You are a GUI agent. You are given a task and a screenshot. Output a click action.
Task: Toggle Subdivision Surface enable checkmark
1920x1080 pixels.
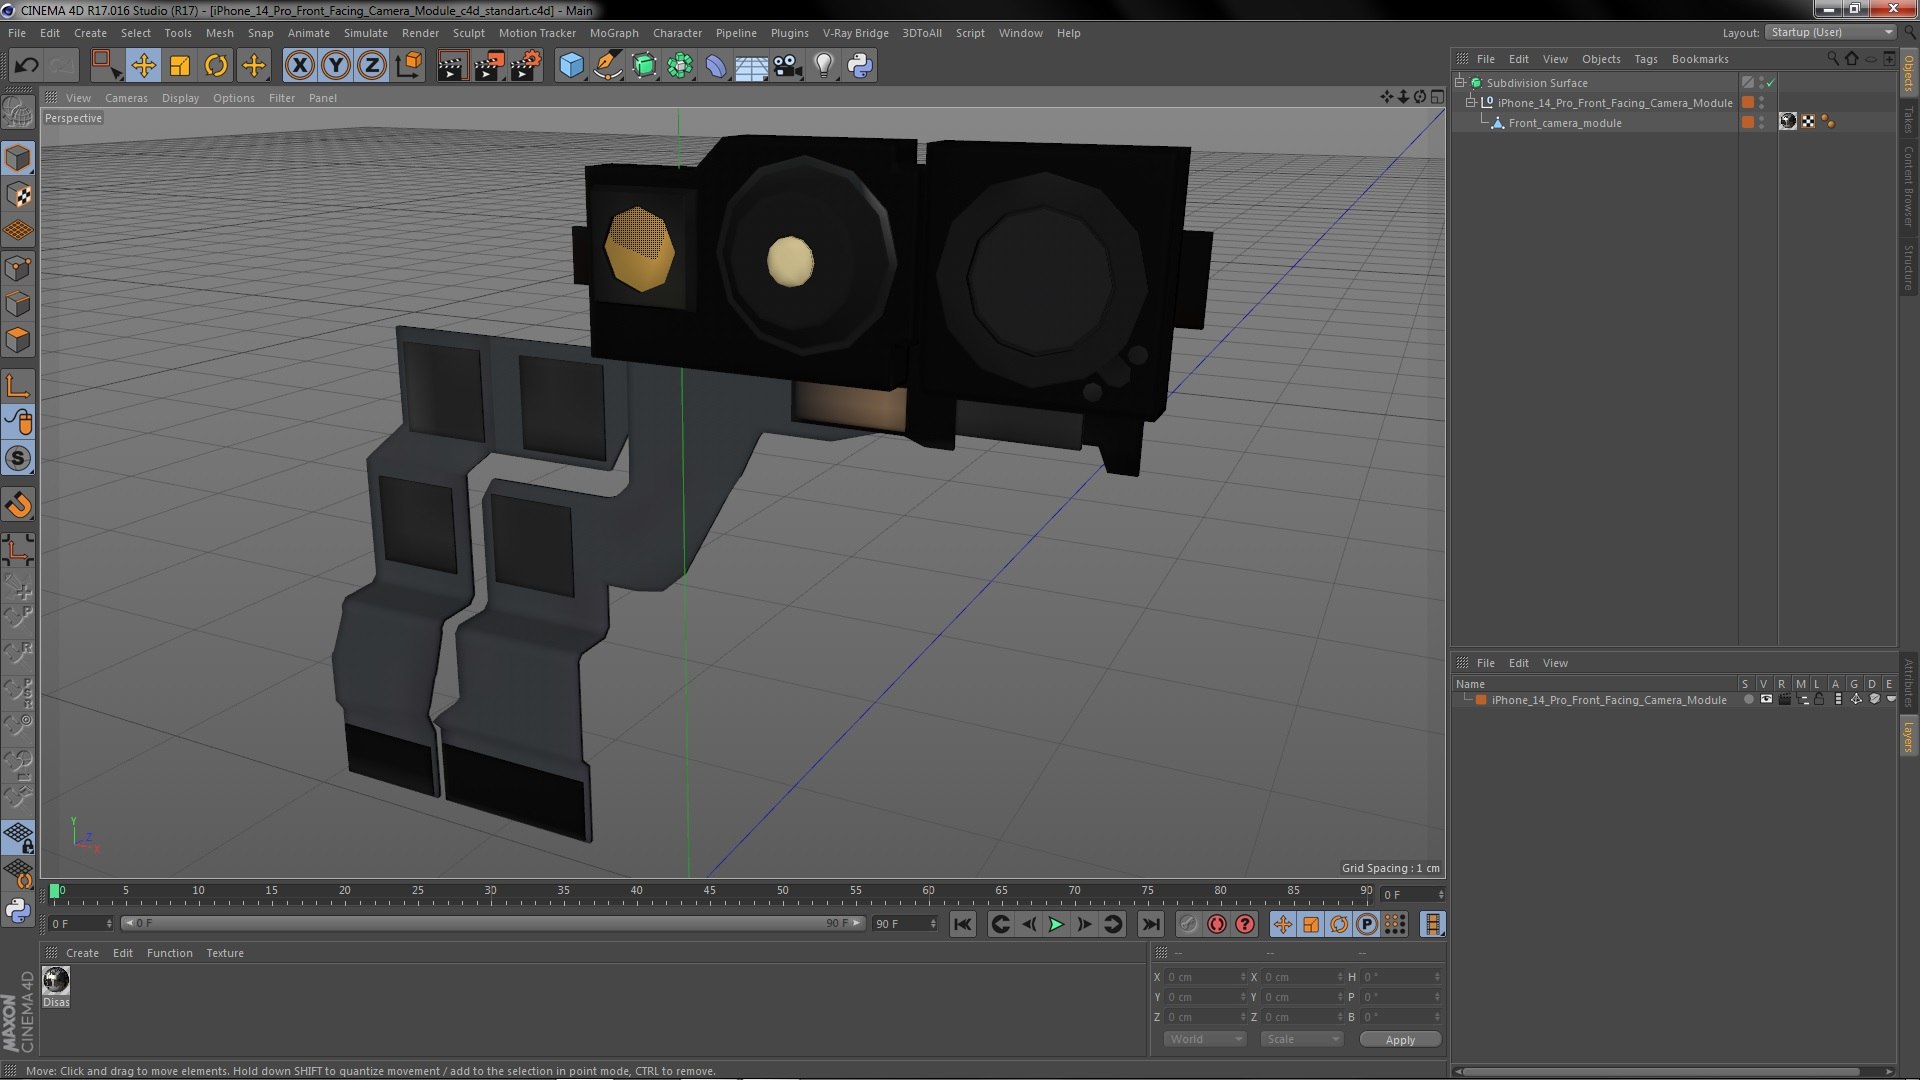pyautogui.click(x=1770, y=83)
